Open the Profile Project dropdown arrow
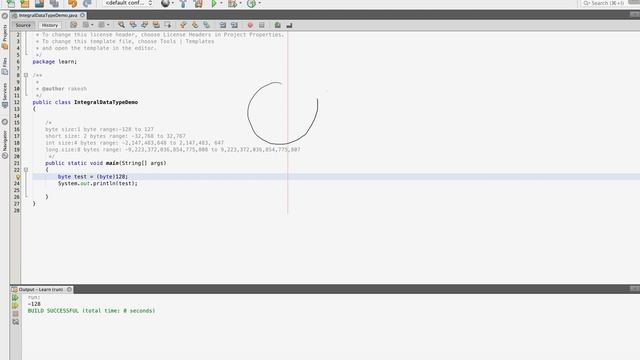Image resolution: width=640 pixels, height=360 pixels. pos(259,3)
